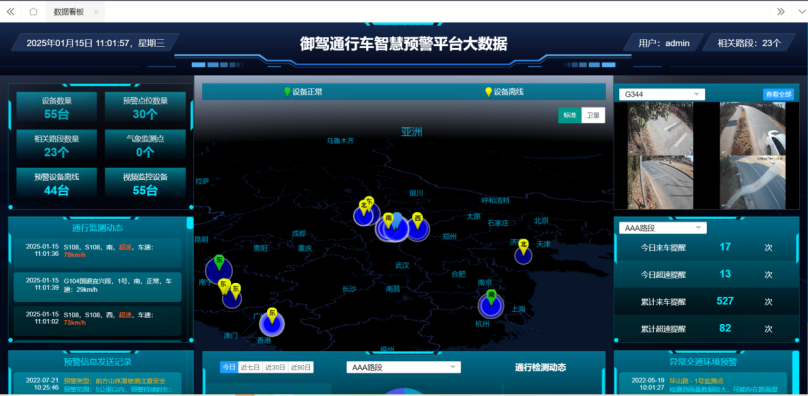Viewport: 808px width, 396px height.
Task: Click the 气象监测点 0个 card
Action: 145,146
